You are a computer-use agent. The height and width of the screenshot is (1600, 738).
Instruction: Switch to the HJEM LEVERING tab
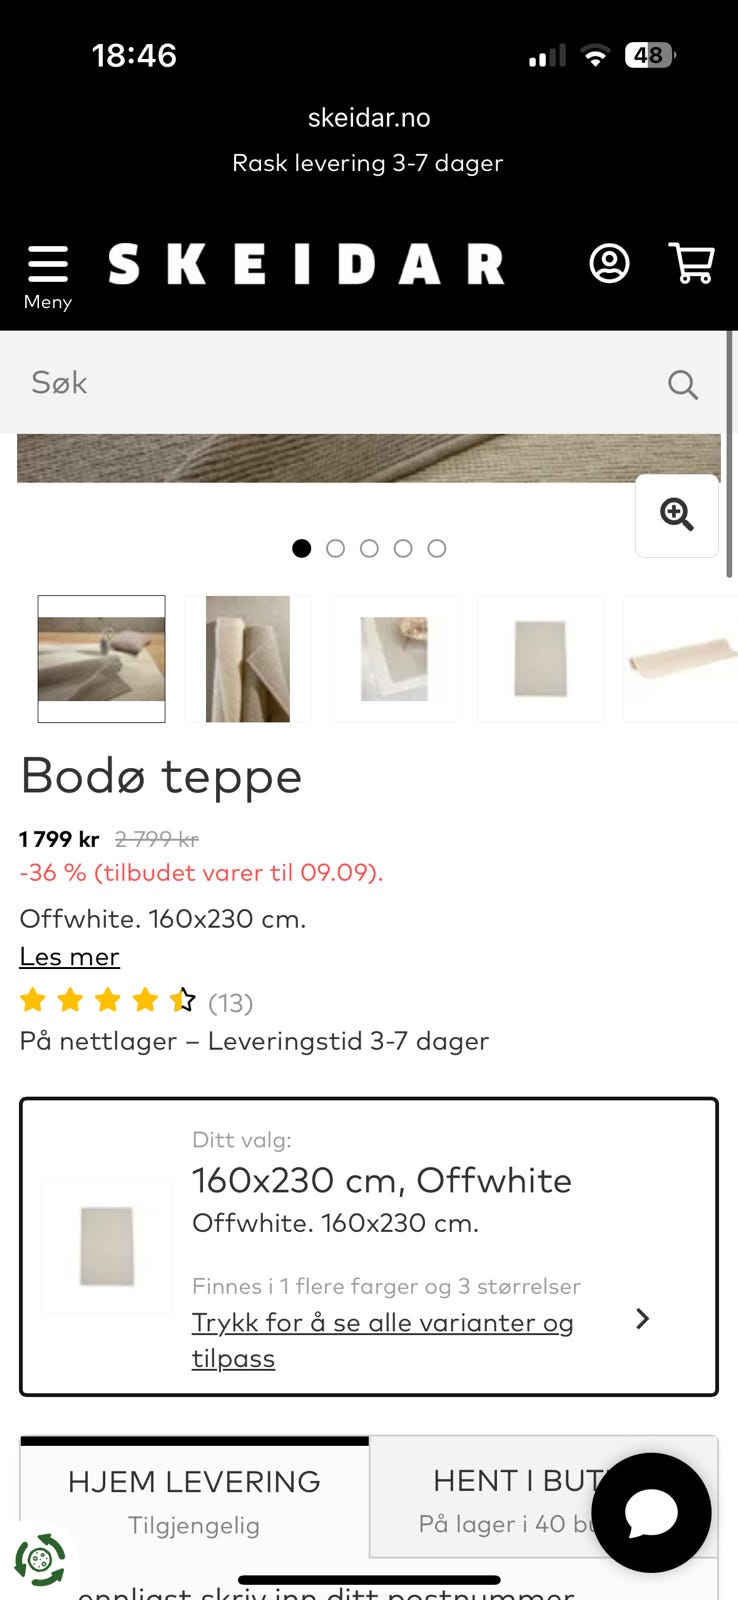tap(194, 1498)
